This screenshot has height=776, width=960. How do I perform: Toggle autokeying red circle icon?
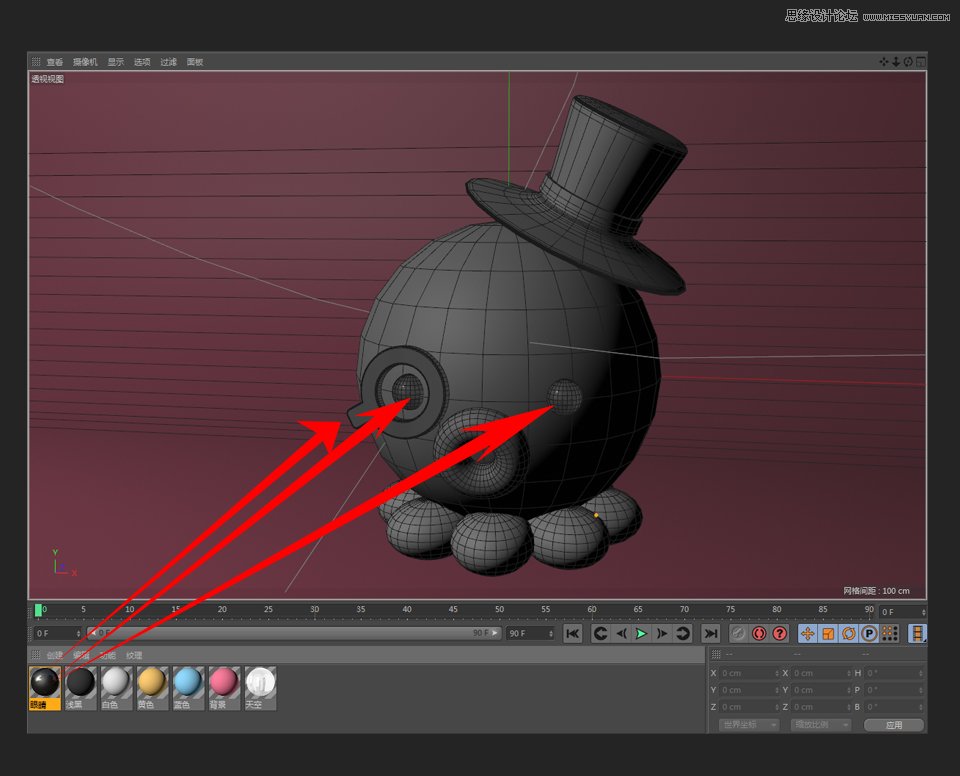tap(759, 633)
